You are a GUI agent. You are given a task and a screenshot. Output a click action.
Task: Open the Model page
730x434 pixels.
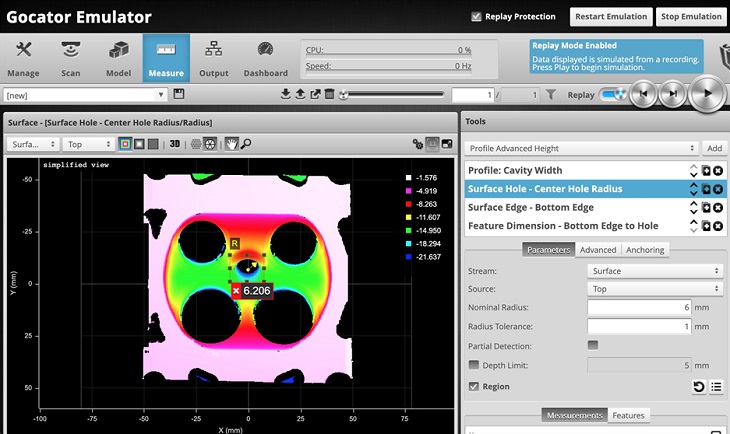118,58
